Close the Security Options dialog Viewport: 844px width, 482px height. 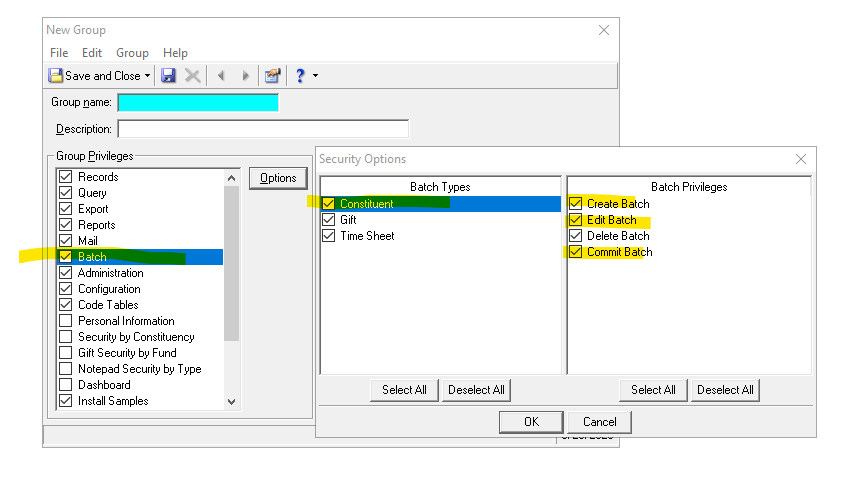pos(801,159)
